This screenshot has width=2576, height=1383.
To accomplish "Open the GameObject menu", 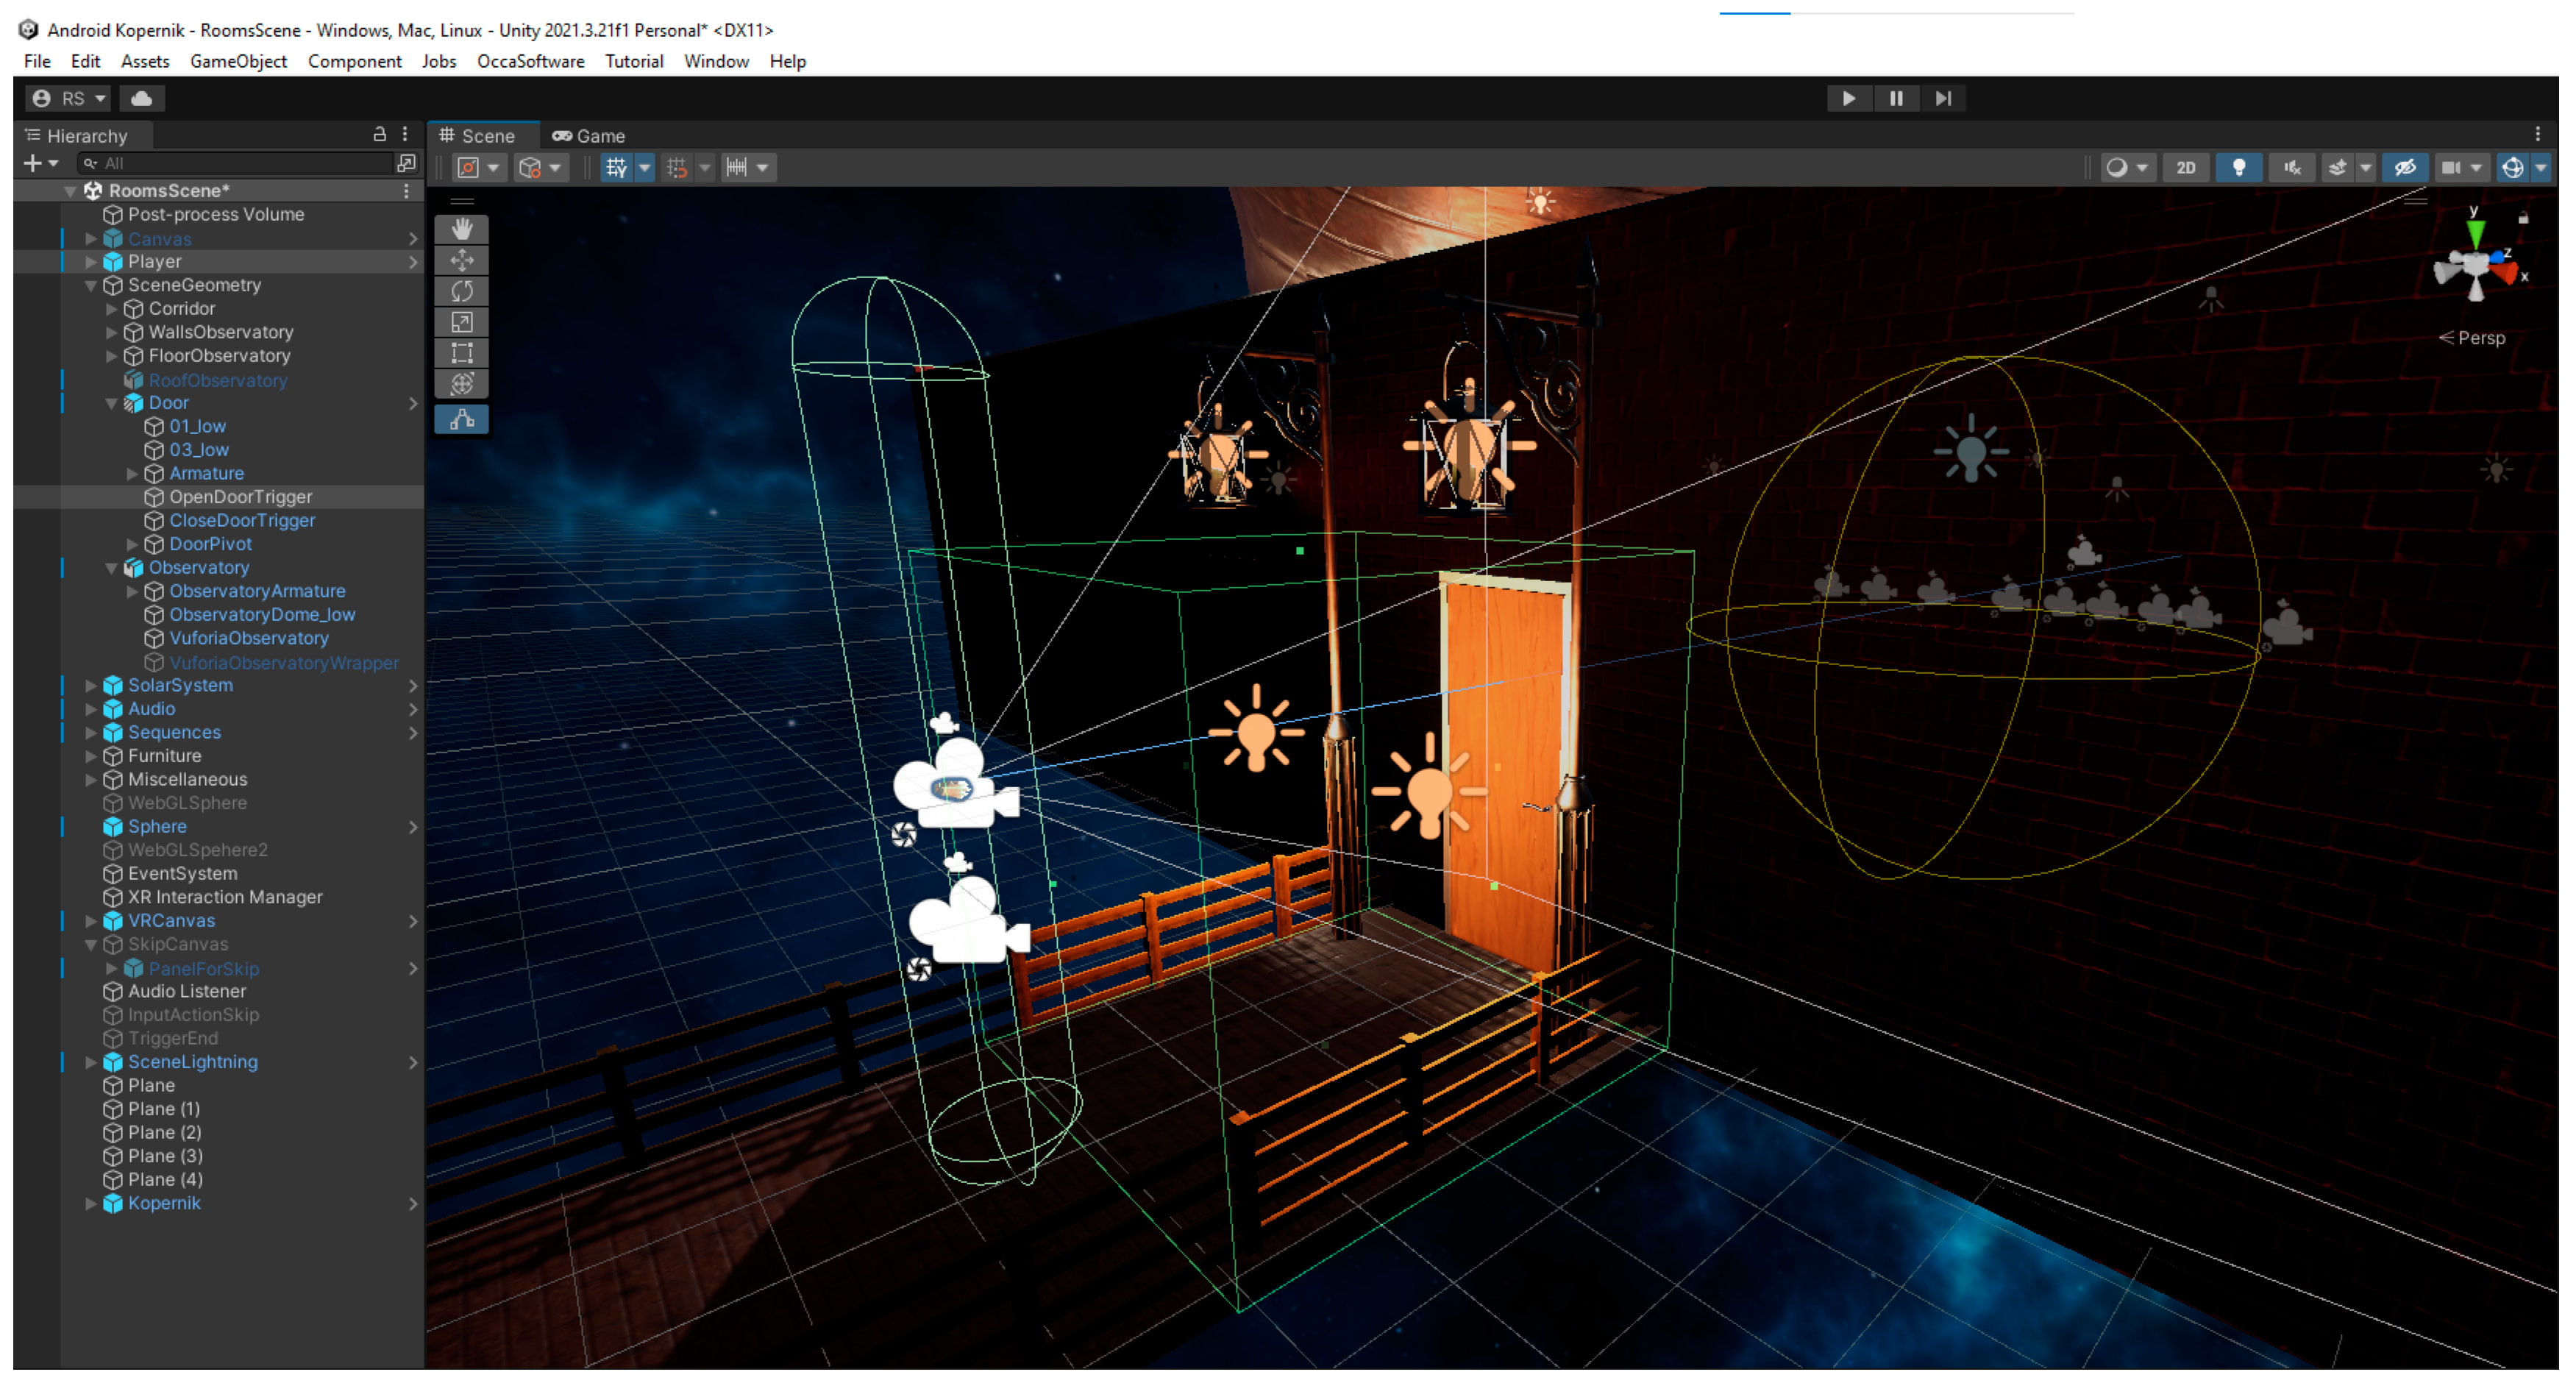I will coord(238,61).
